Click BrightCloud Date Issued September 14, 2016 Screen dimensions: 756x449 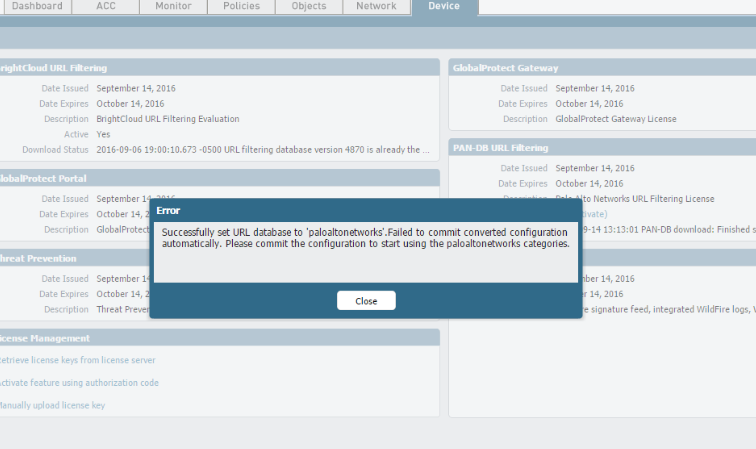tap(136, 88)
